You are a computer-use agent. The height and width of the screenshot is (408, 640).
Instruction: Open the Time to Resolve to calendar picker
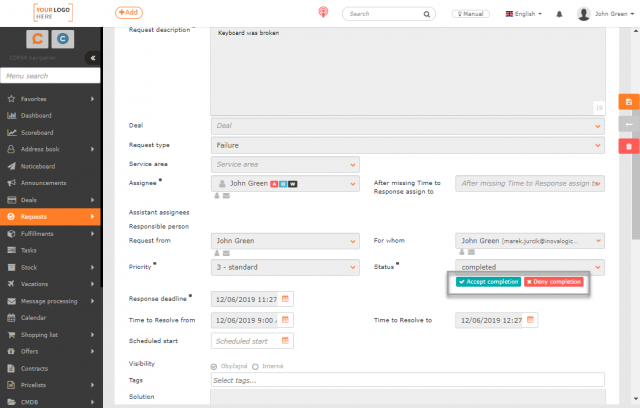pos(530,319)
